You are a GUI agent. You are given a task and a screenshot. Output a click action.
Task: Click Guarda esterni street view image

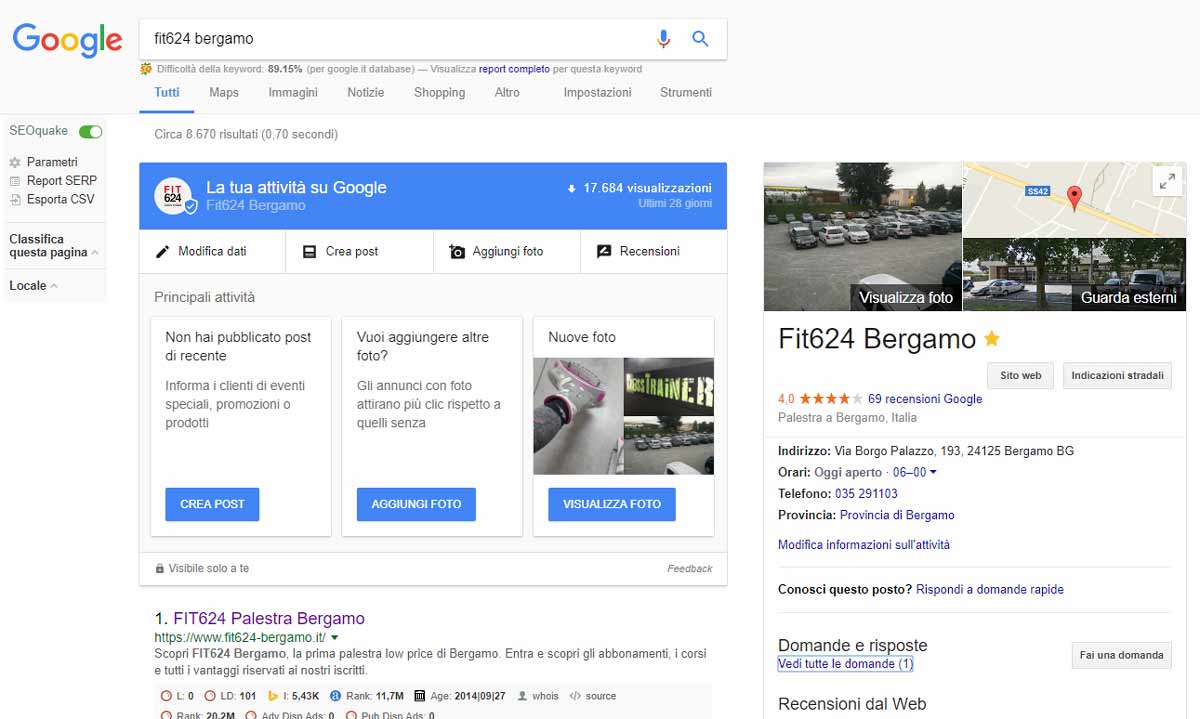pos(1074,274)
